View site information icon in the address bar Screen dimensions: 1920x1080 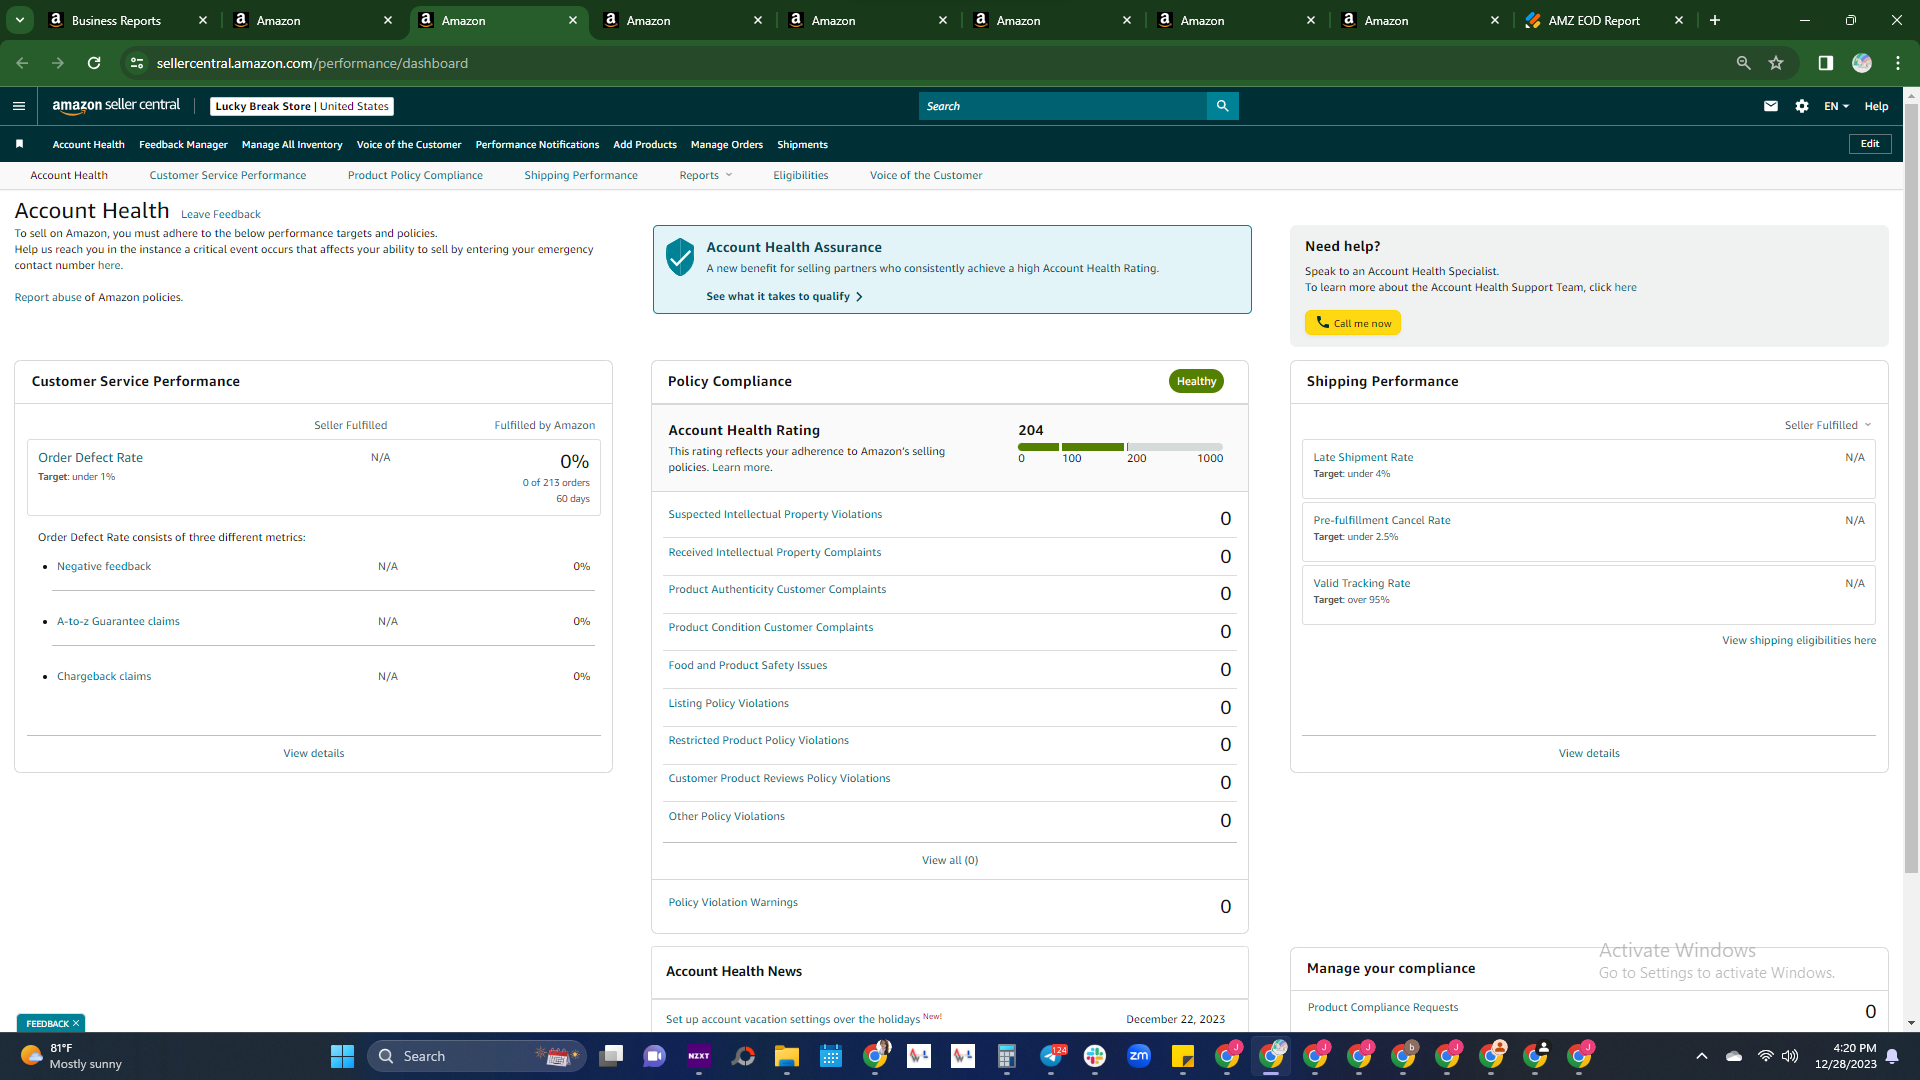coord(137,63)
